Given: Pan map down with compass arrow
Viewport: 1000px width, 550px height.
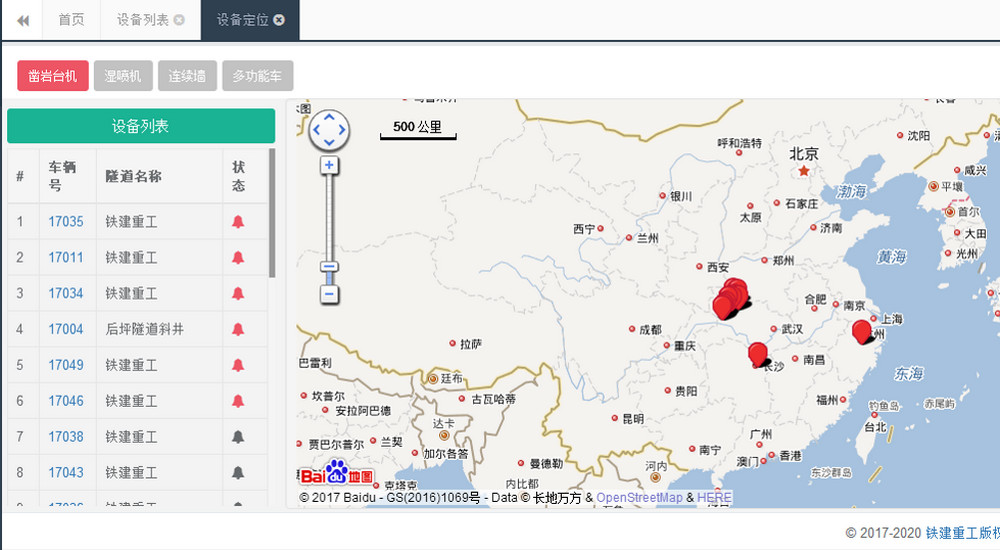Looking at the screenshot, I should pyautogui.click(x=329, y=142).
